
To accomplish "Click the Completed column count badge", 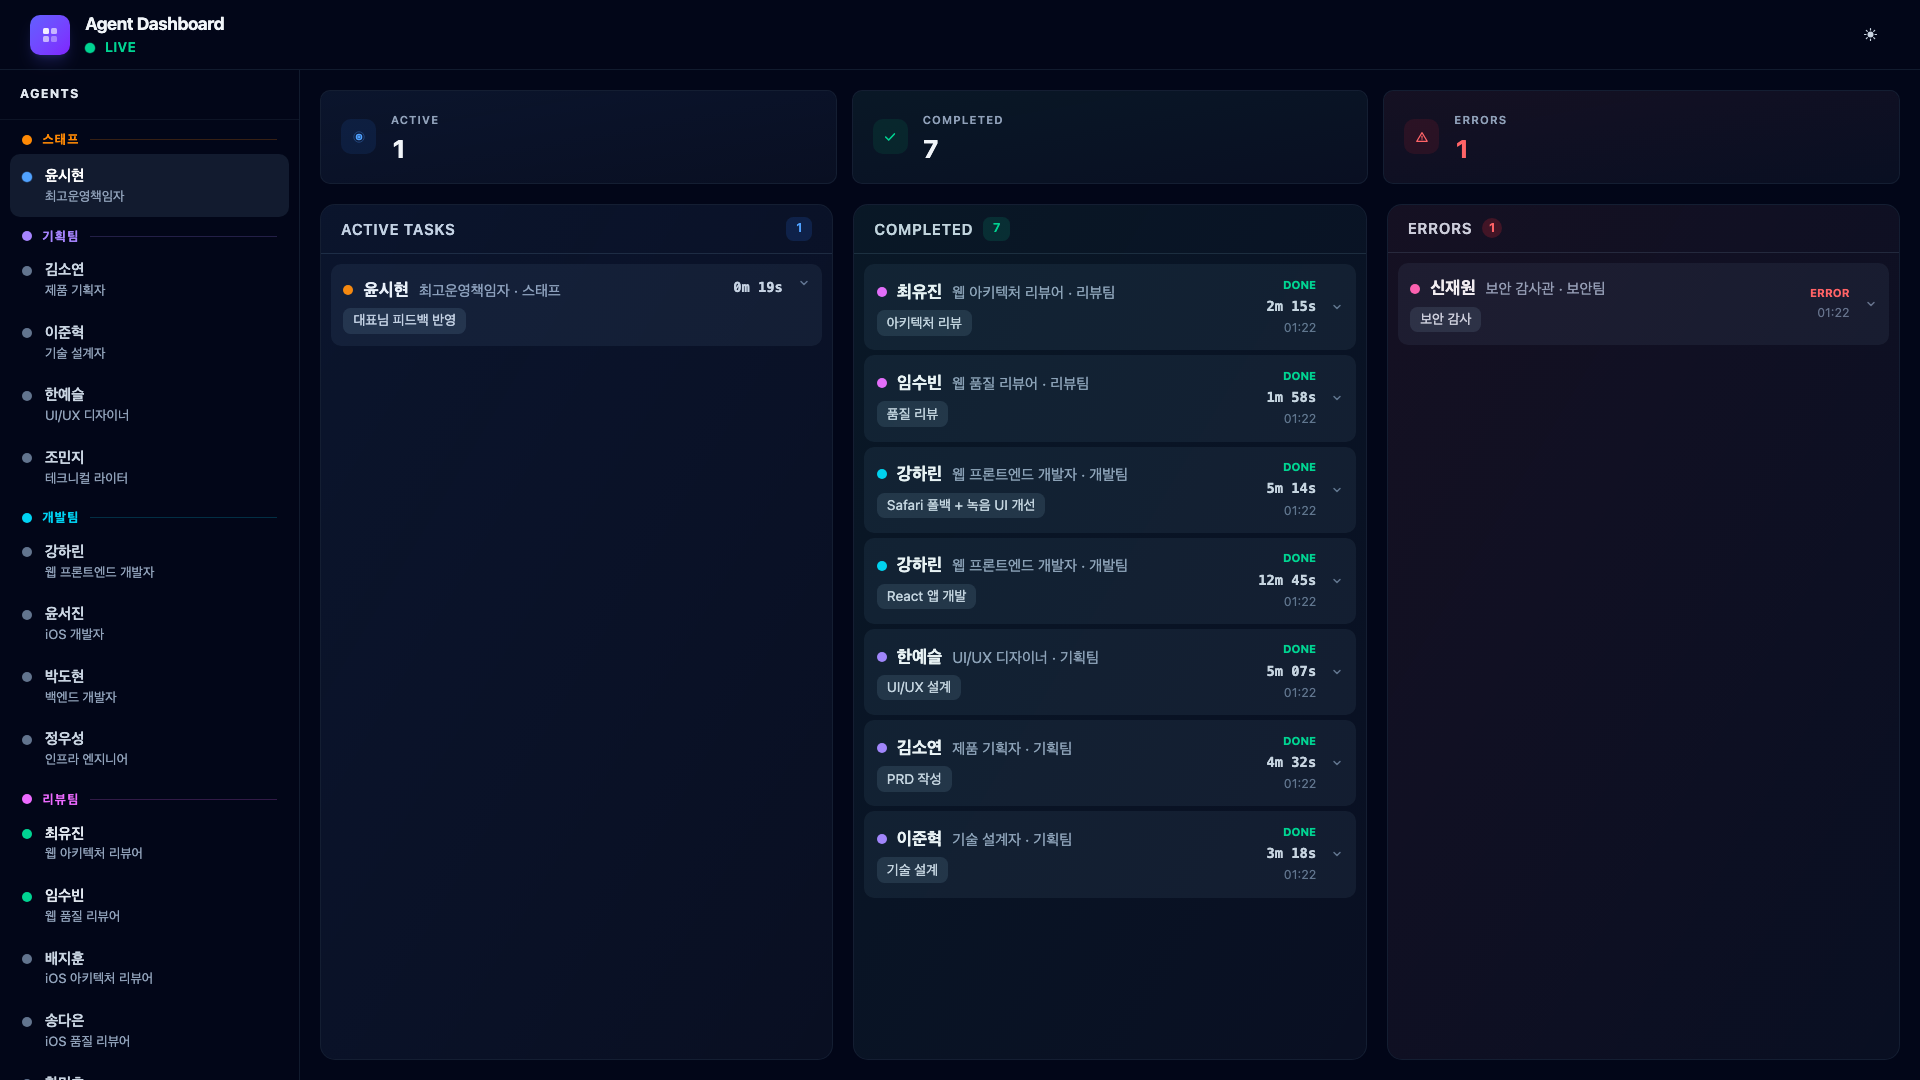I will coord(996,228).
